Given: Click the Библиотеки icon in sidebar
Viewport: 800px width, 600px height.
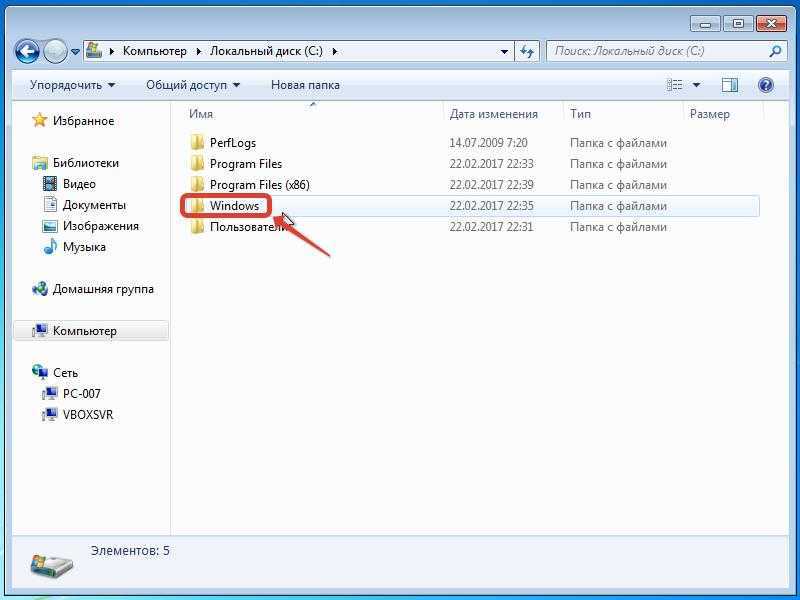Looking at the screenshot, I should tap(39, 163).
